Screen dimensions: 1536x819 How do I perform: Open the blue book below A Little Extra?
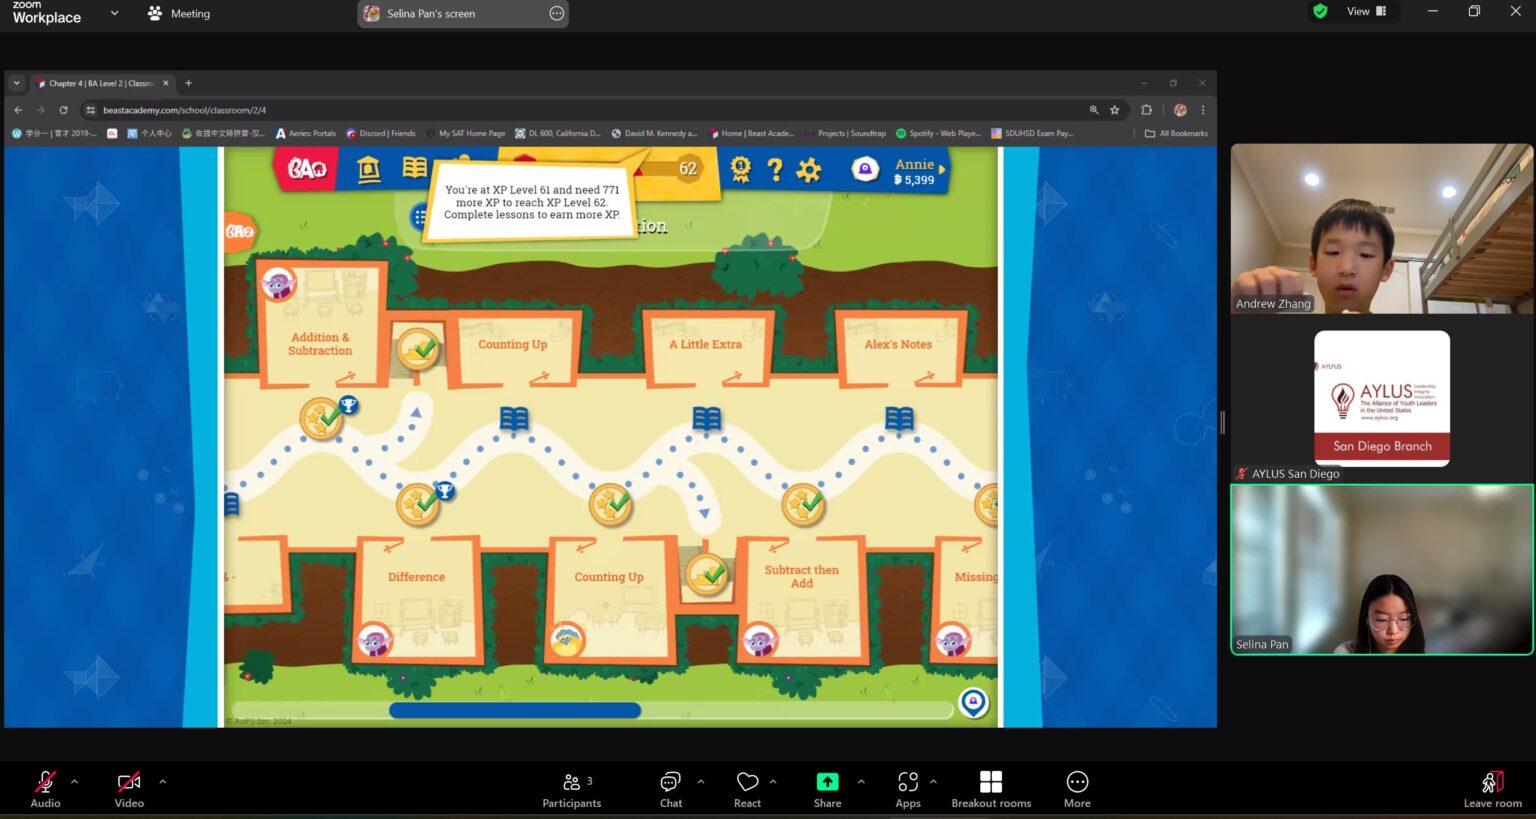(x=706, y=418)
